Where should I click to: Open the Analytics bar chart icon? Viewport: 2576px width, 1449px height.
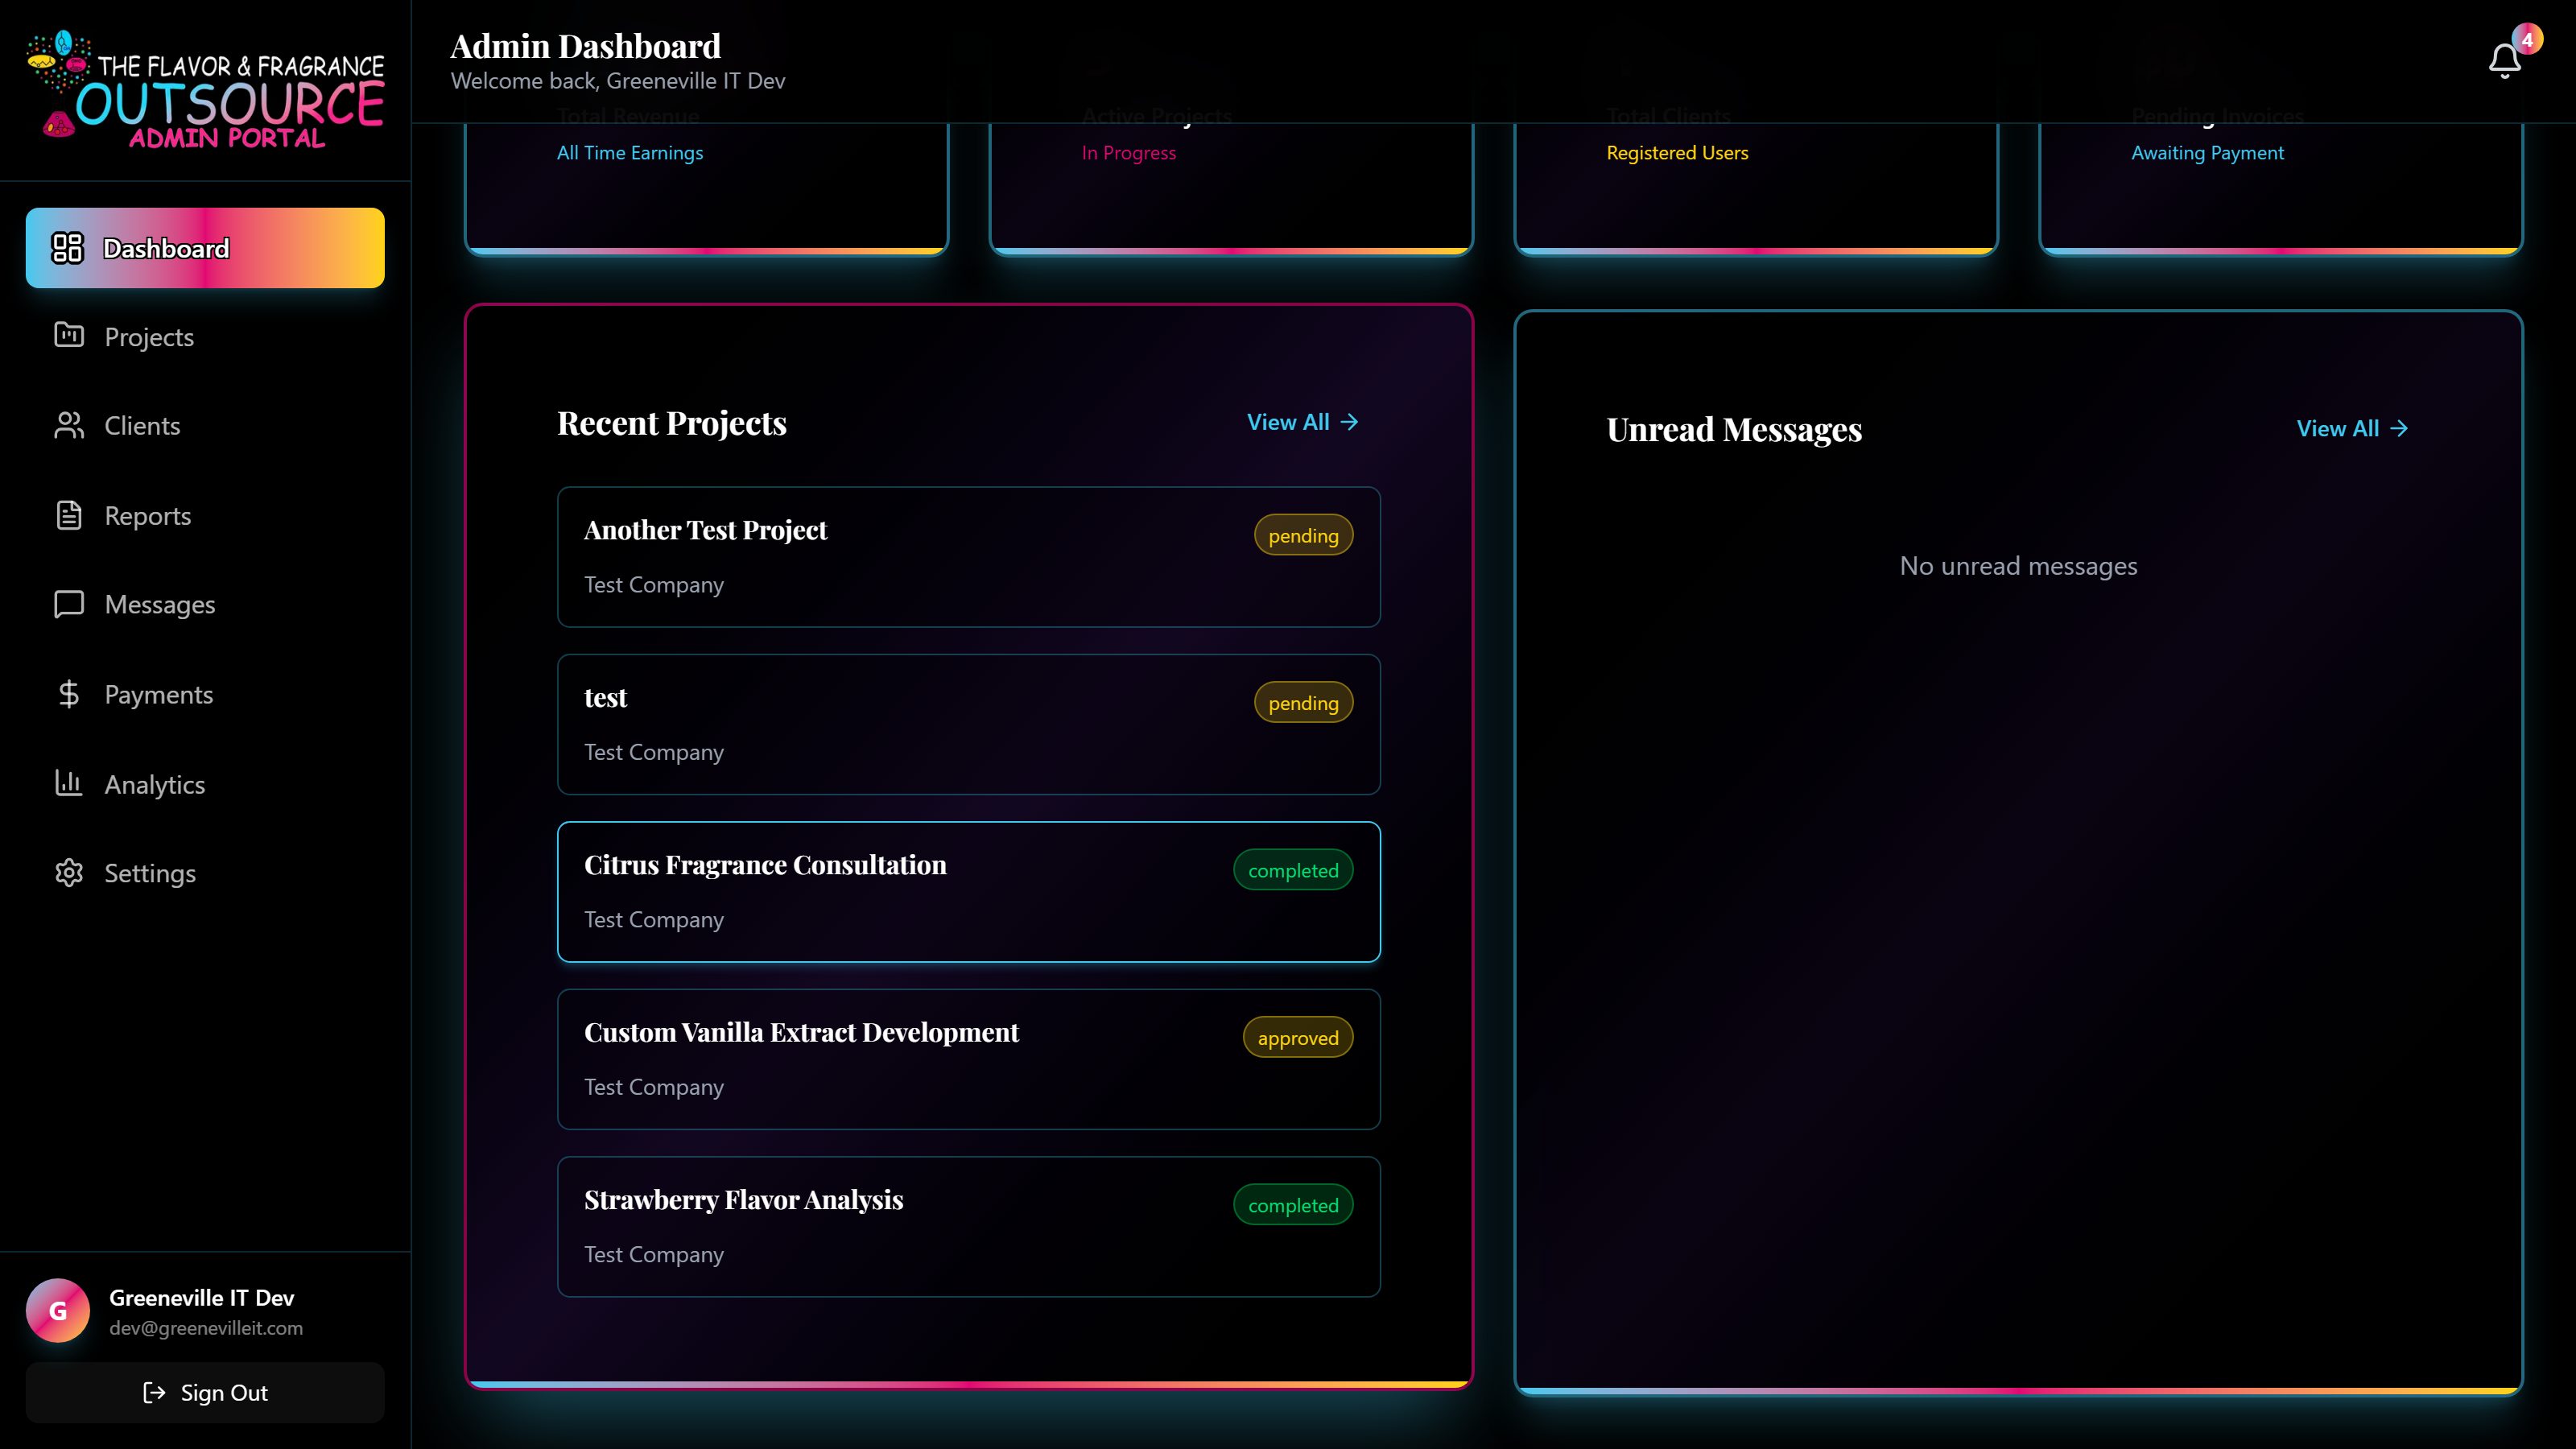point(67,784)
